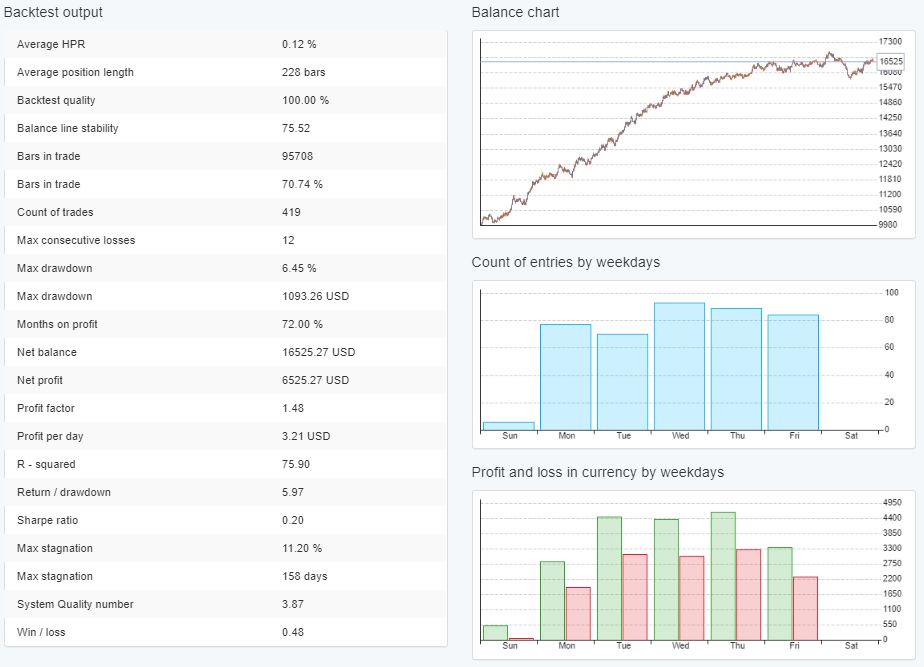Click Monday's red loss bar
This screenshot has width=924, height=667.
click(x=578, y=613)
